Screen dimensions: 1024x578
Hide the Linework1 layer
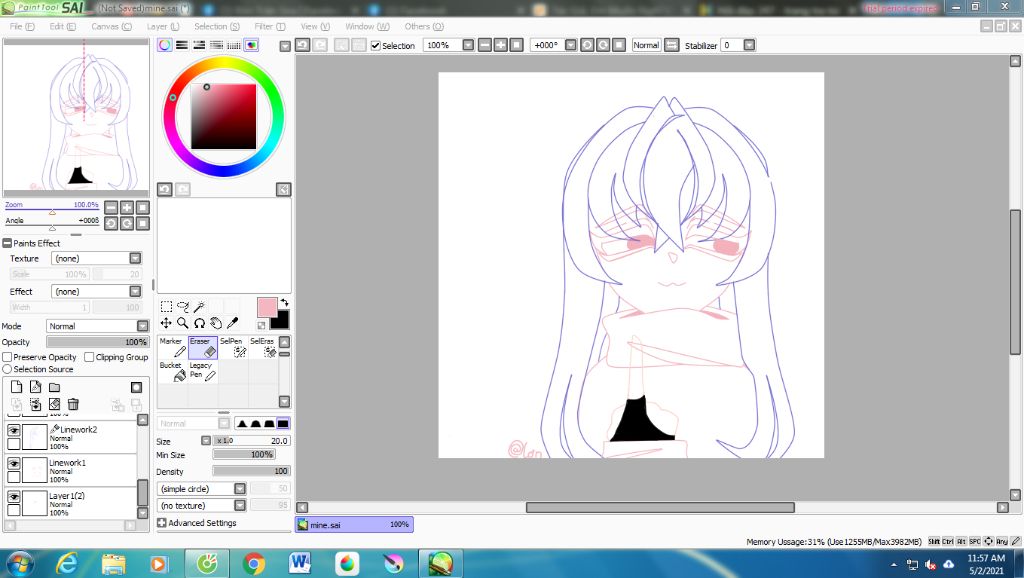tap(14, 463)
